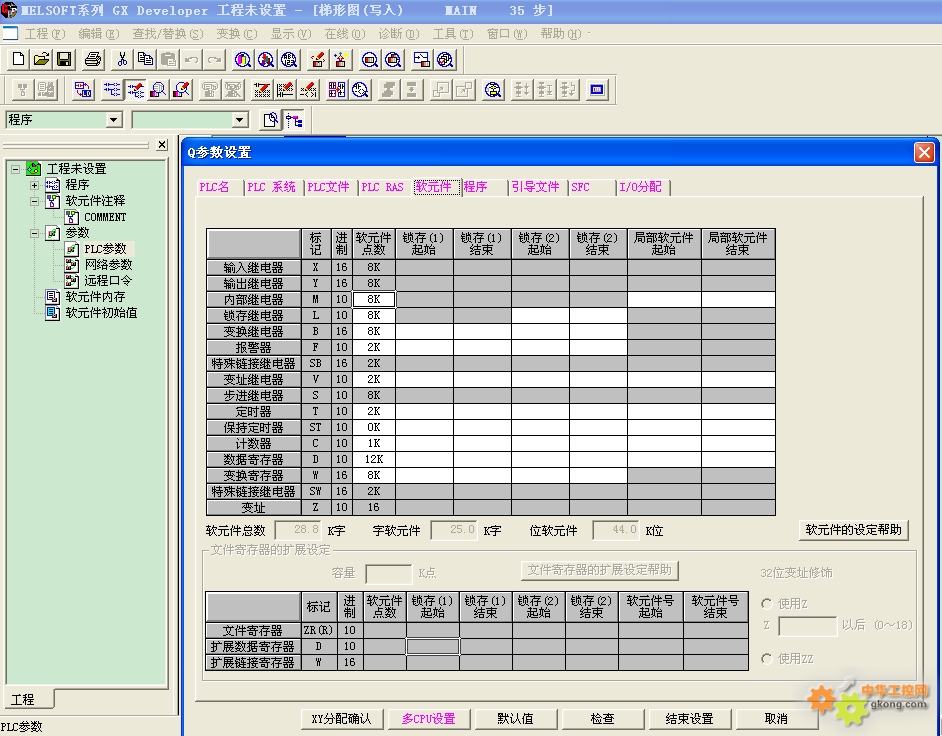Click the blue window icon ending second toolbar
This screenshot has height=736, width=942.
597,90
